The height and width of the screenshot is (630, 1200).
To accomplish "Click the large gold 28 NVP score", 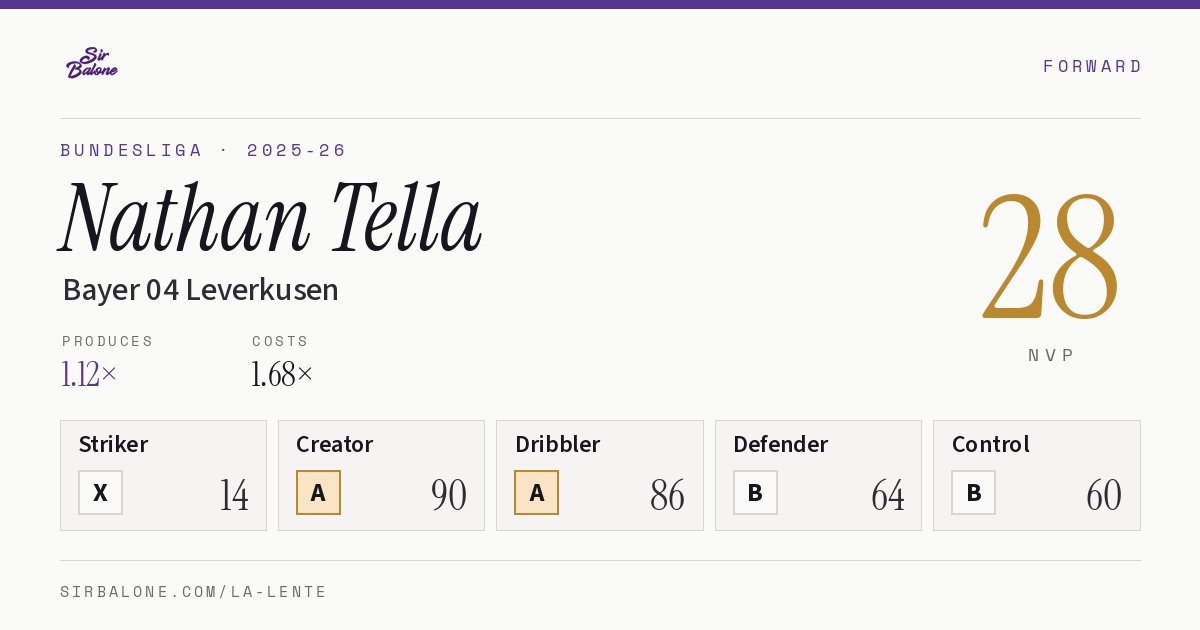I will tap(1050, 257).
